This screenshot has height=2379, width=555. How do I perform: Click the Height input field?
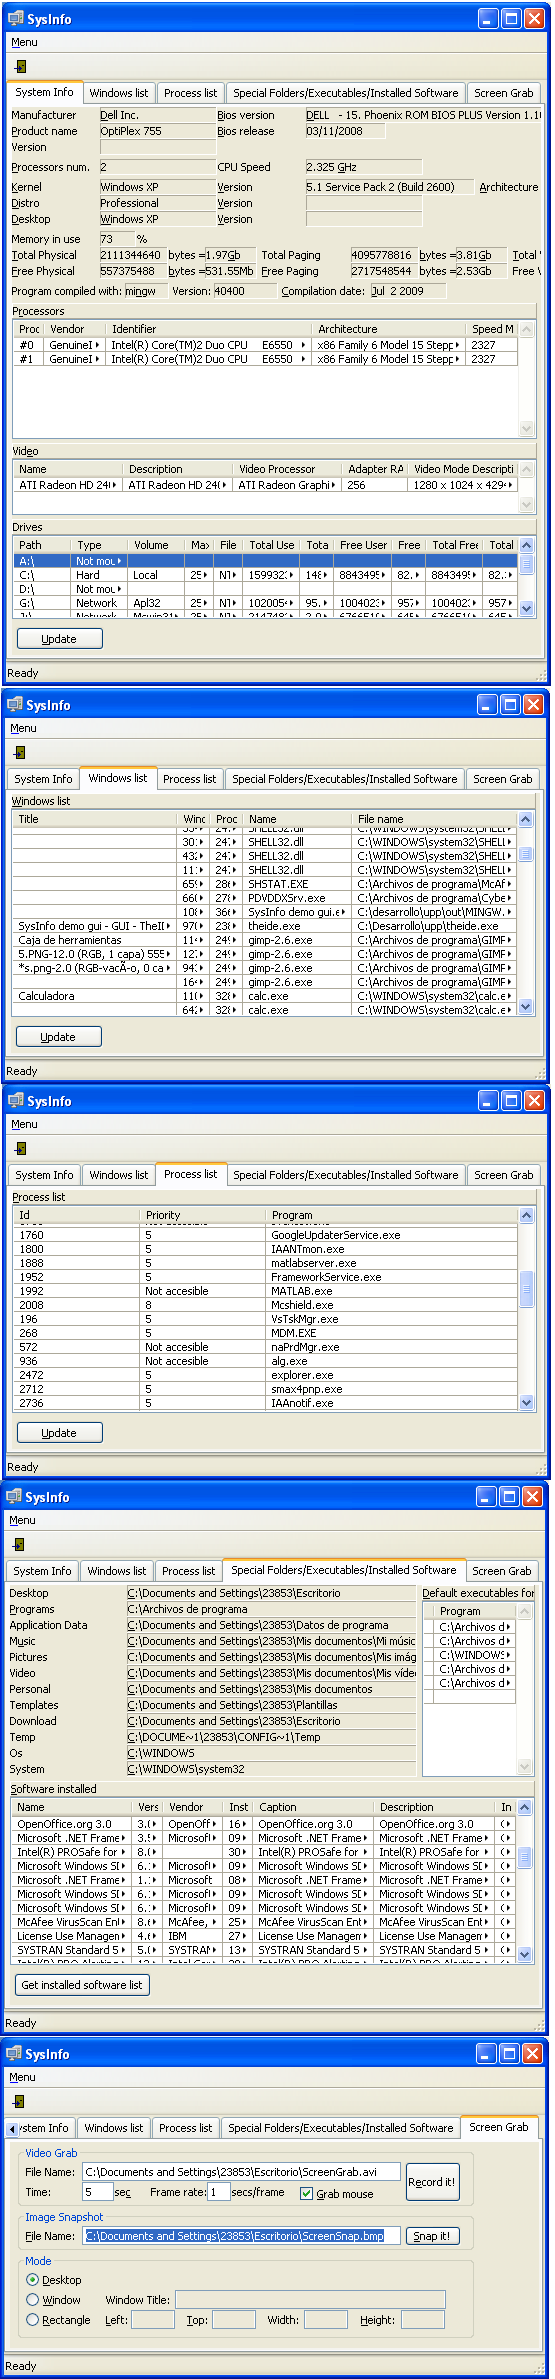pos(423,2320)
